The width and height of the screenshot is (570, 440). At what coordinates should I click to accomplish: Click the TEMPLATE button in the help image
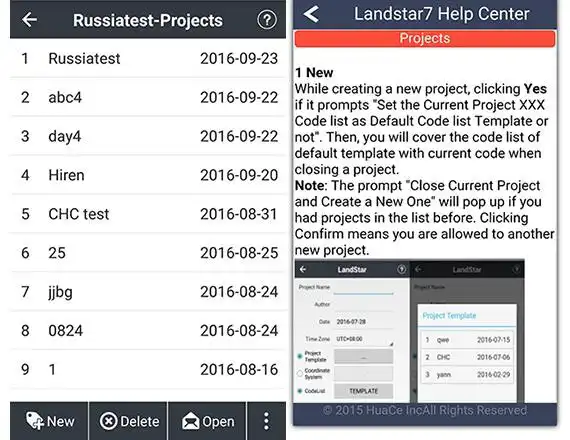[364, 391]
